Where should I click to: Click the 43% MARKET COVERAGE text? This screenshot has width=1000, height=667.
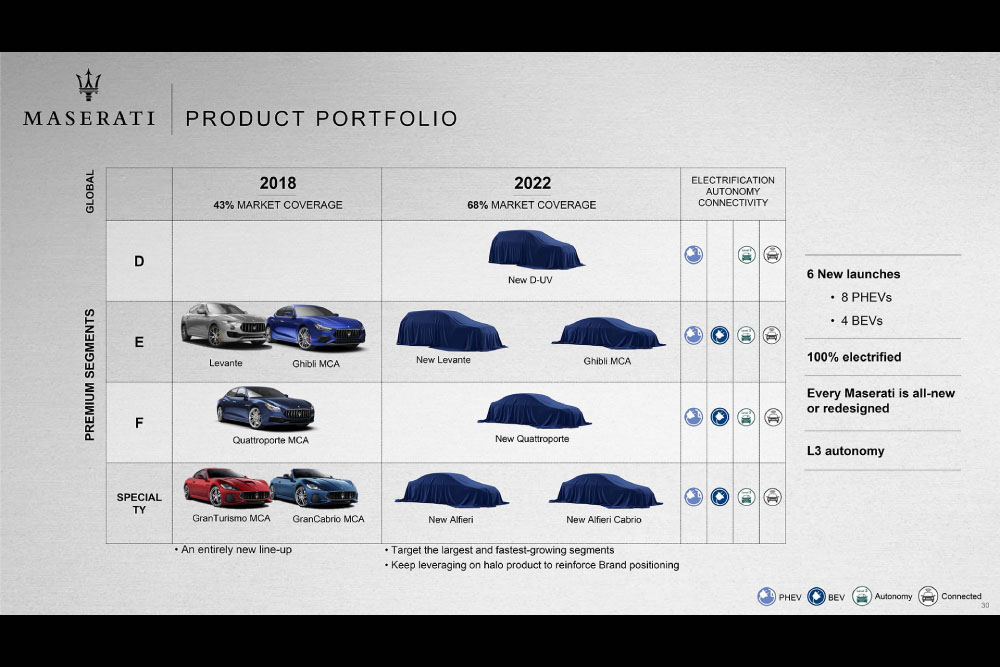(x=277, y=205)
